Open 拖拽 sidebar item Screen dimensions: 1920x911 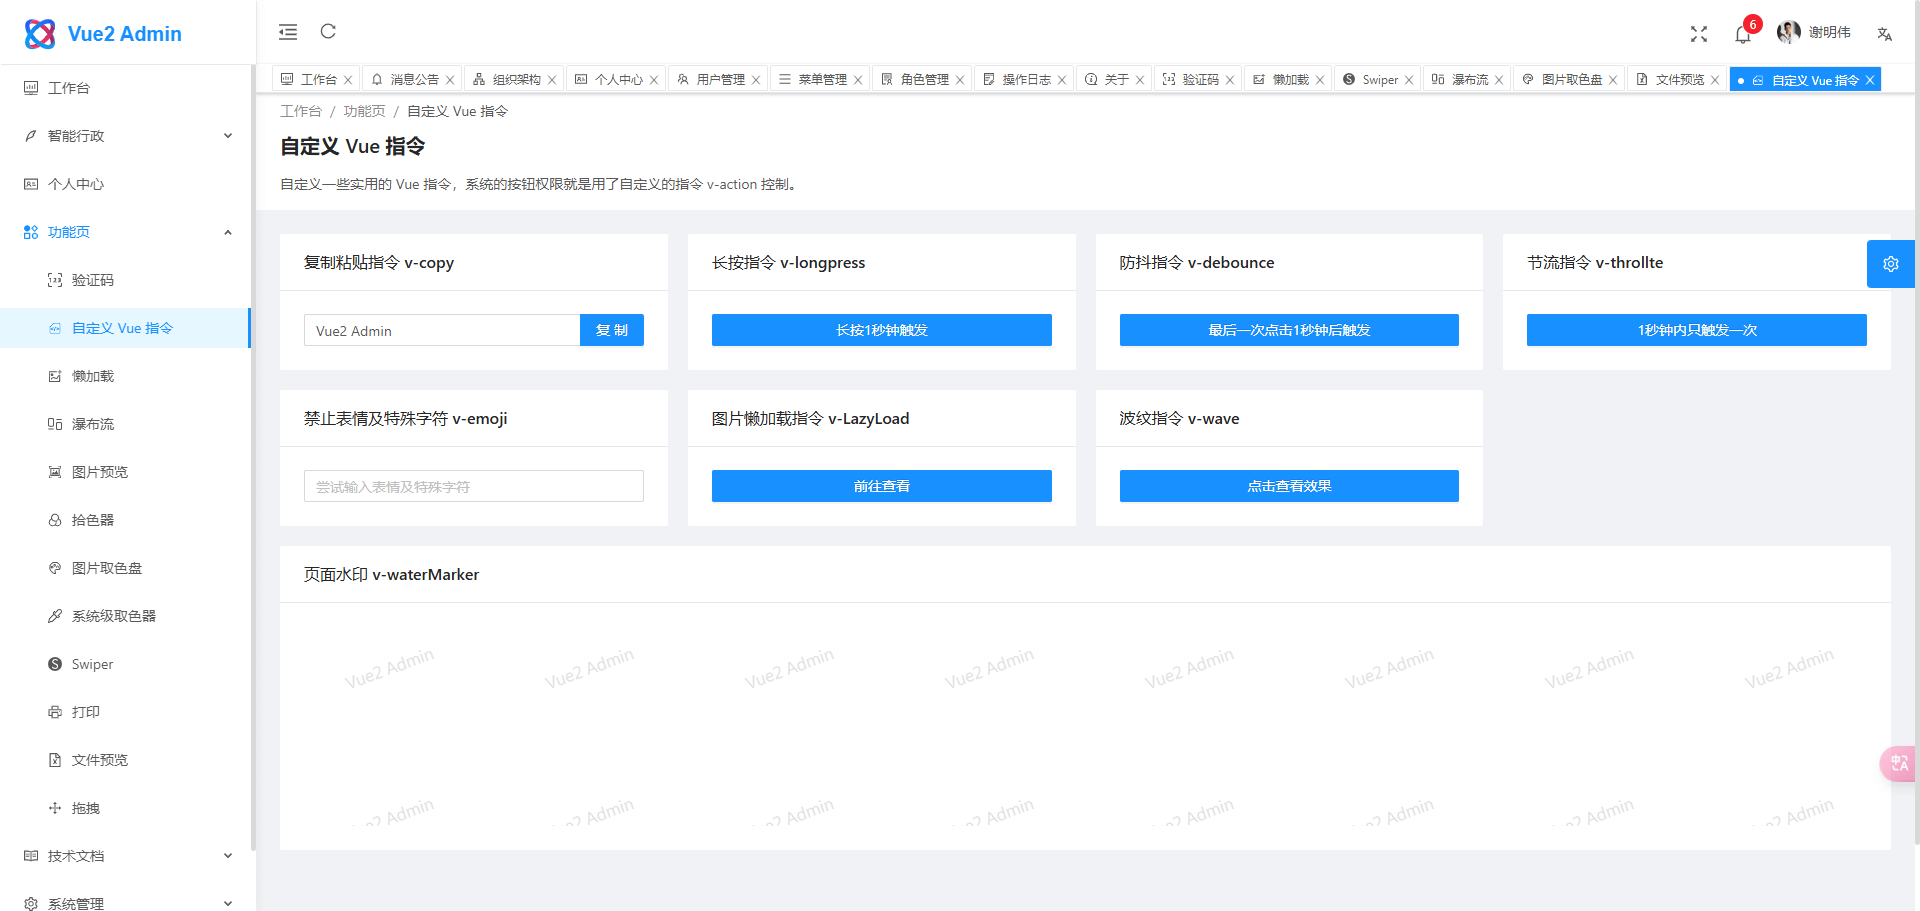[125, 808]
